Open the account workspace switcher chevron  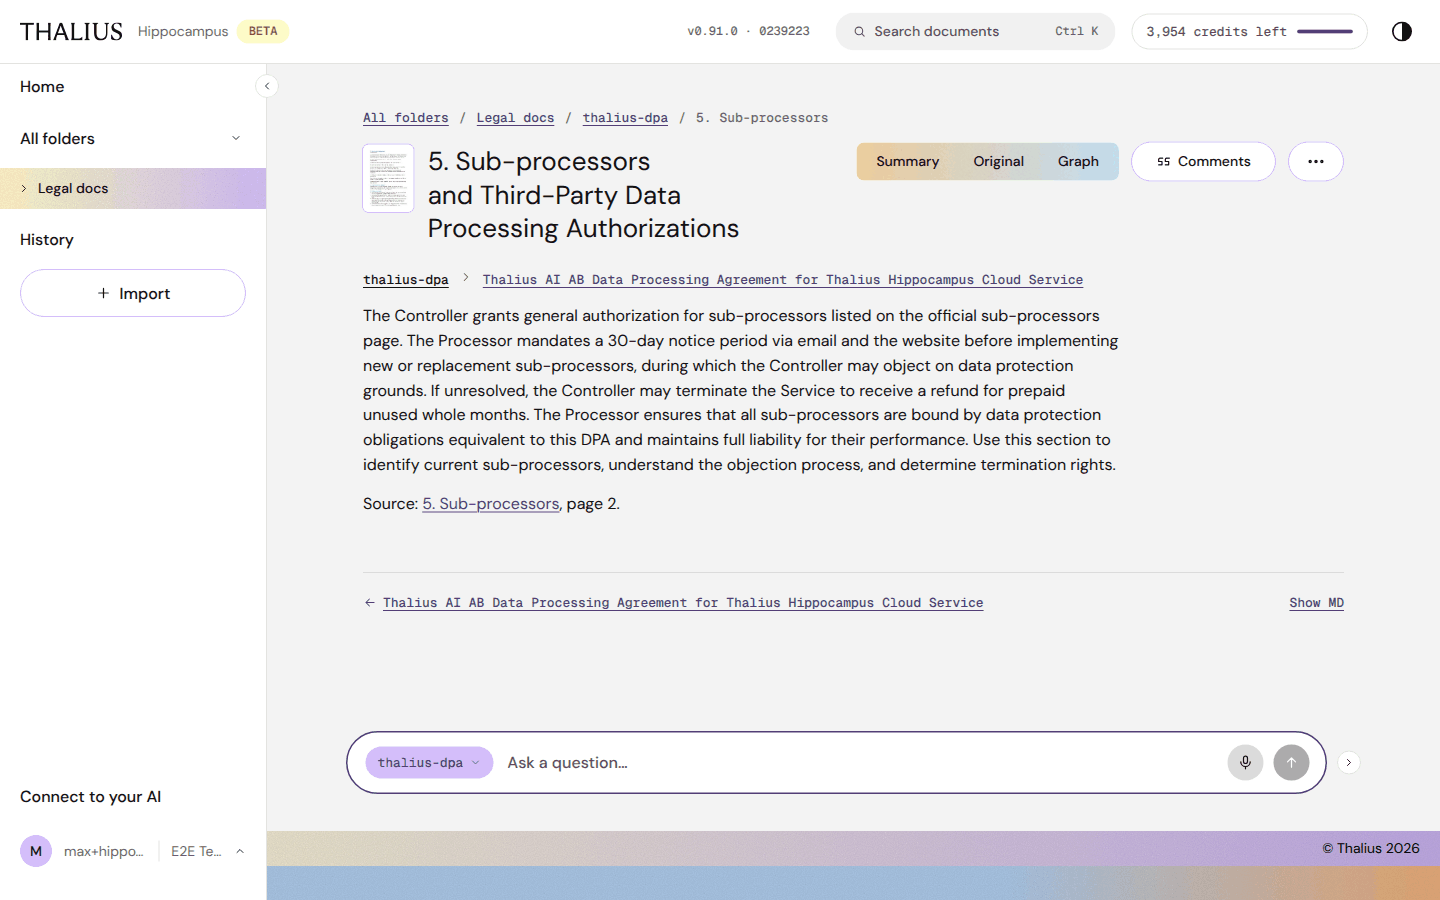tap(240, 851)
